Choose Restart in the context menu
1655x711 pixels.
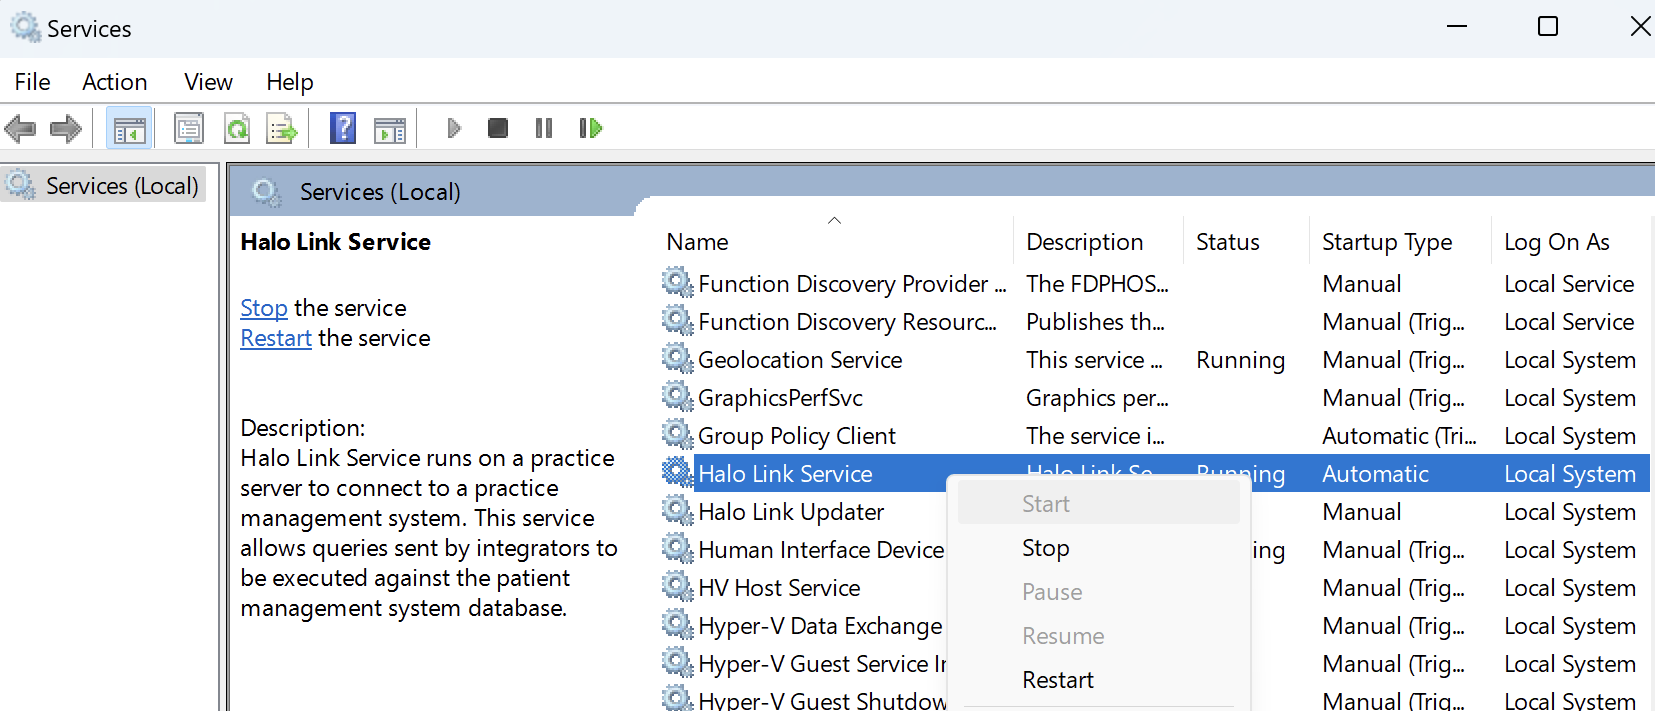[1058, 680]
